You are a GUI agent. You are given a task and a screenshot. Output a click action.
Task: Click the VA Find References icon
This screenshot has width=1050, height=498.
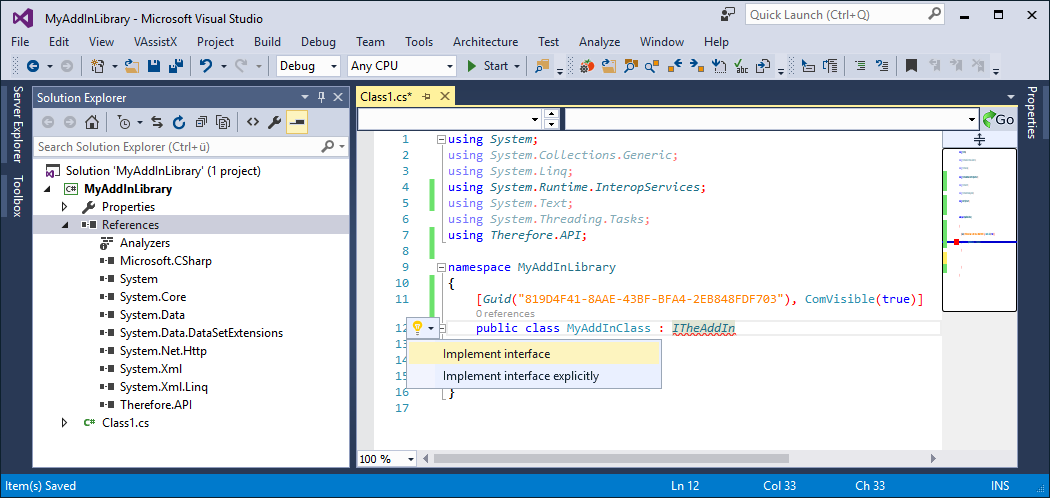(652, 66)
